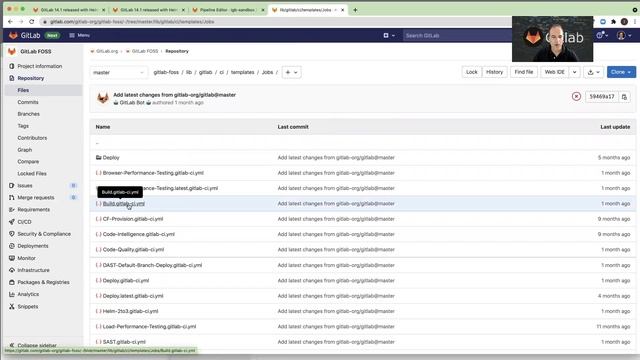Click the commit hash 59469a17
This screenshot has height=360, width=640.
tap(602, 97)
